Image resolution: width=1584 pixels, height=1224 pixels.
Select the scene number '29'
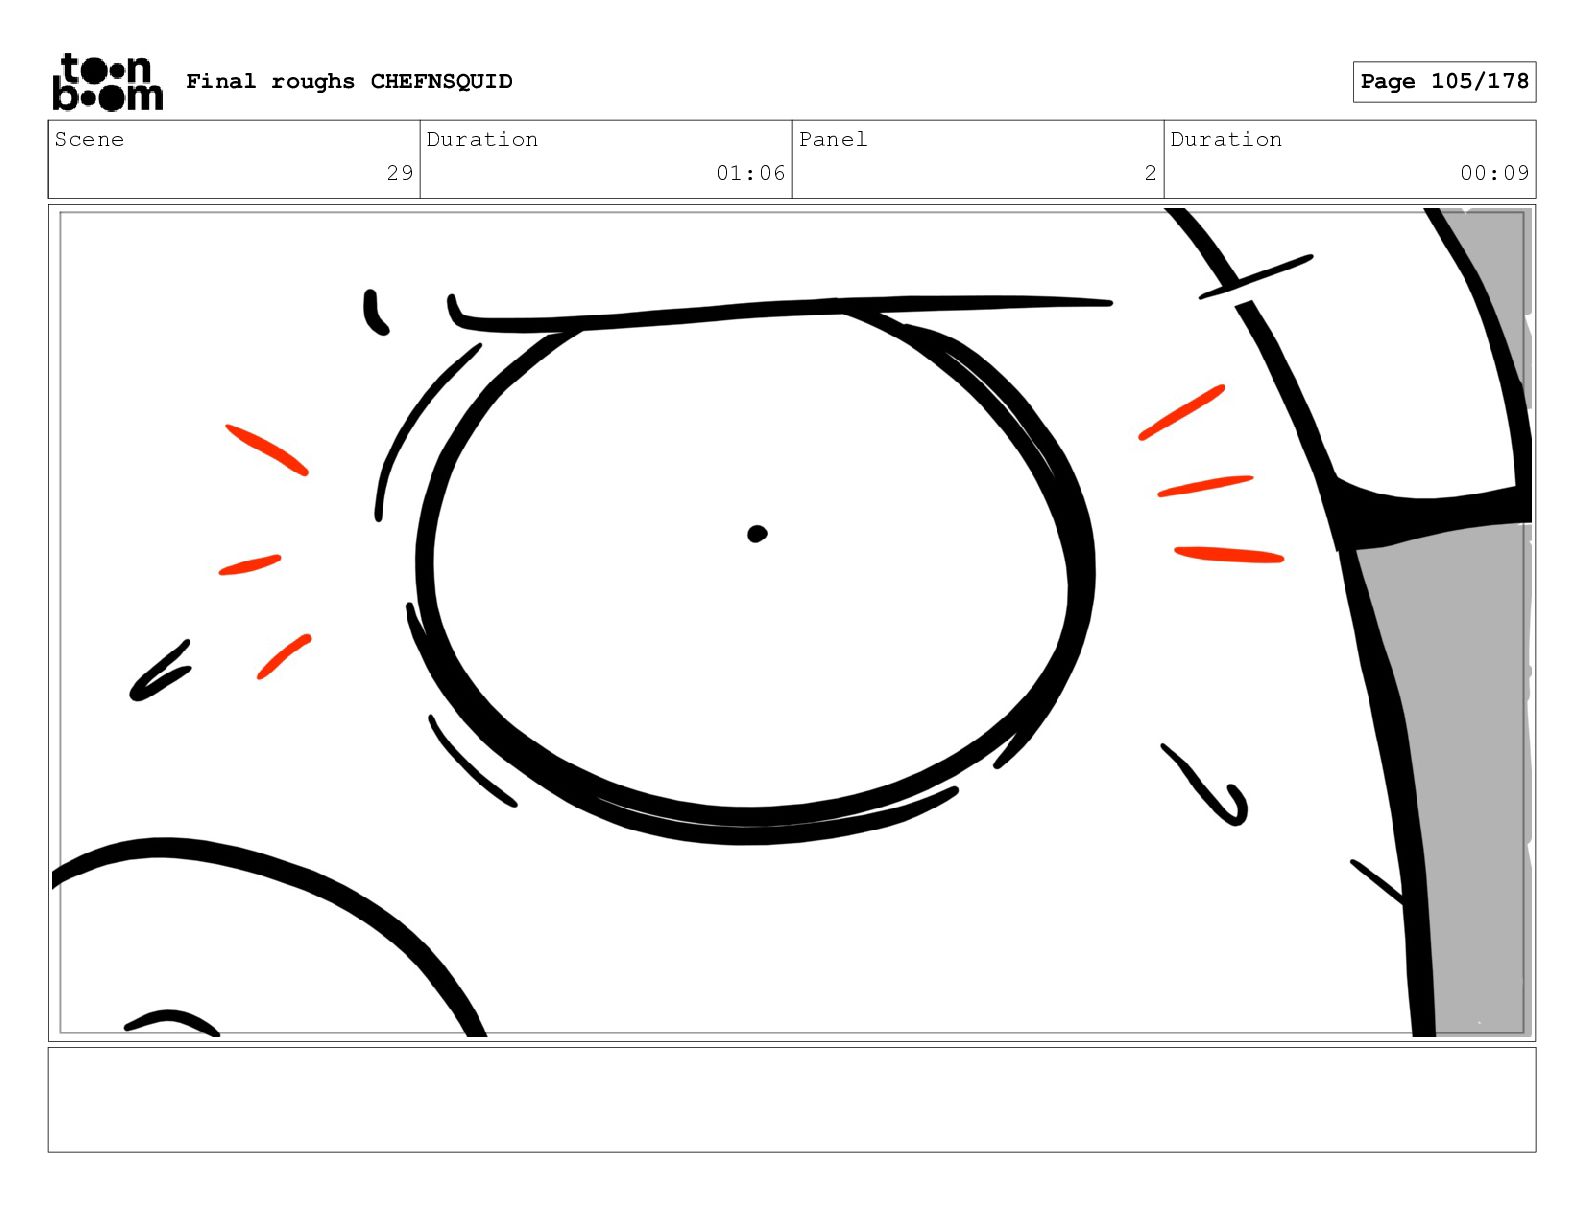(400, 173)
